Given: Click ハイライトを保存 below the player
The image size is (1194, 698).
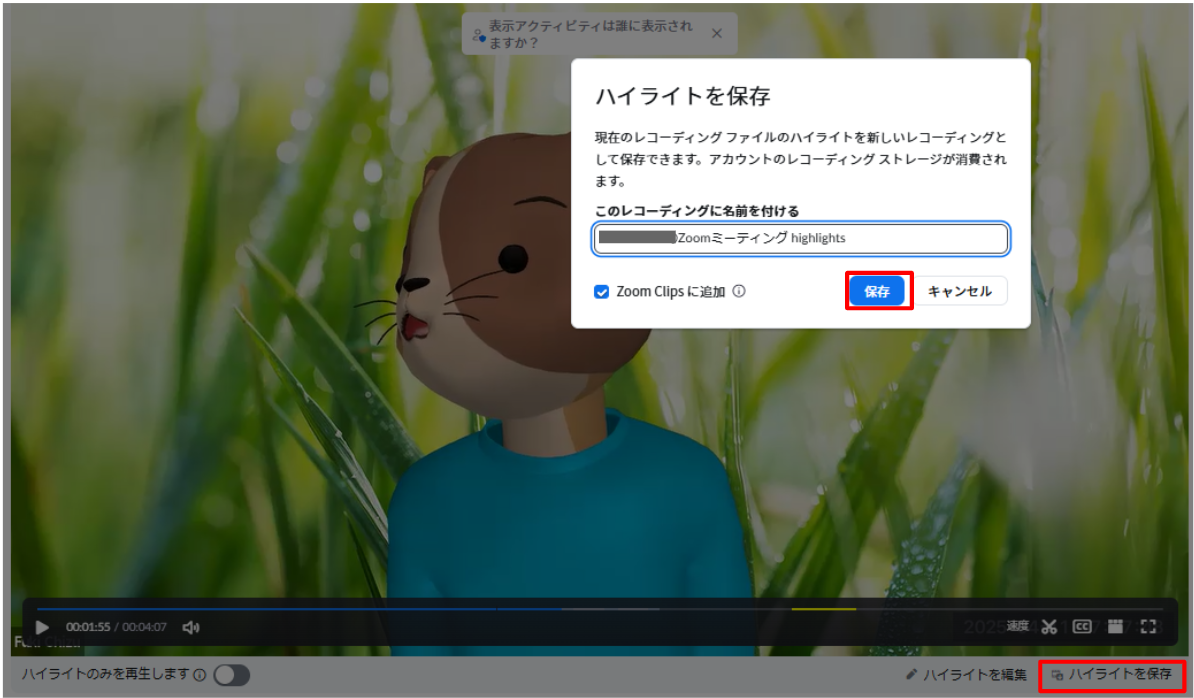Looking at the screenshot, I should 1112,674.
